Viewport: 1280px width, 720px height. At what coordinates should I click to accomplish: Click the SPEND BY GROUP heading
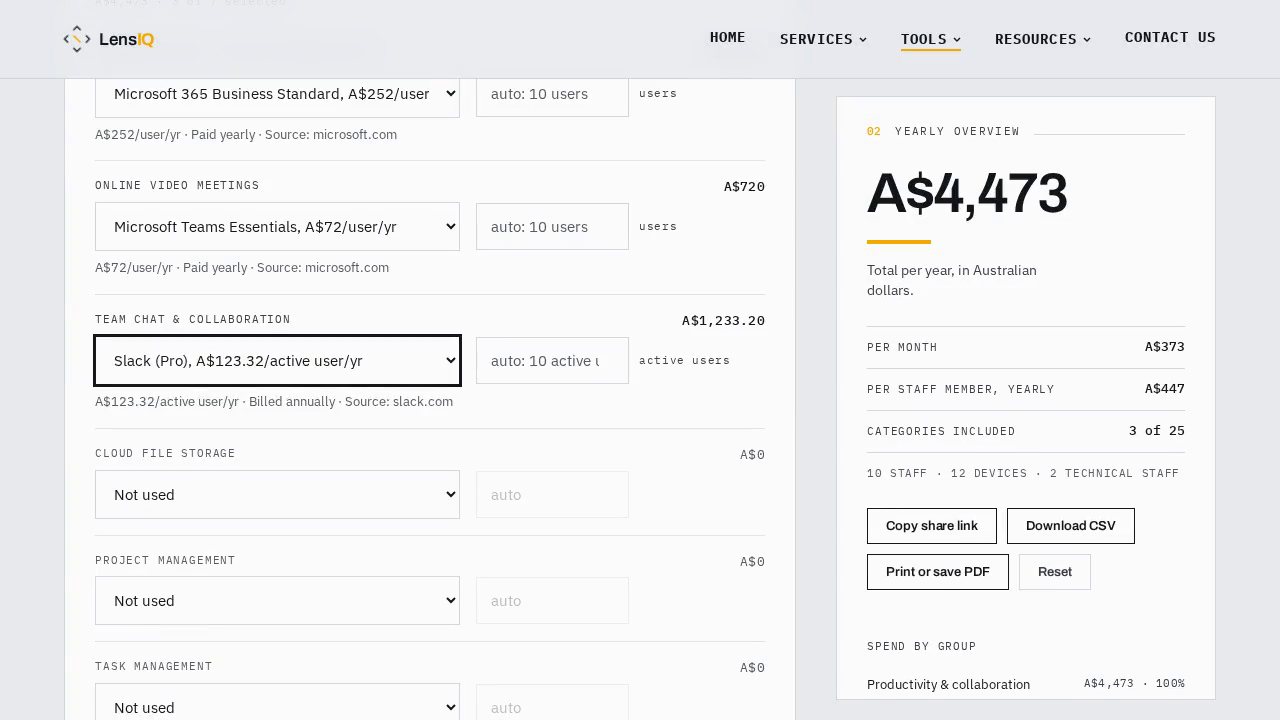pos(921,646)
